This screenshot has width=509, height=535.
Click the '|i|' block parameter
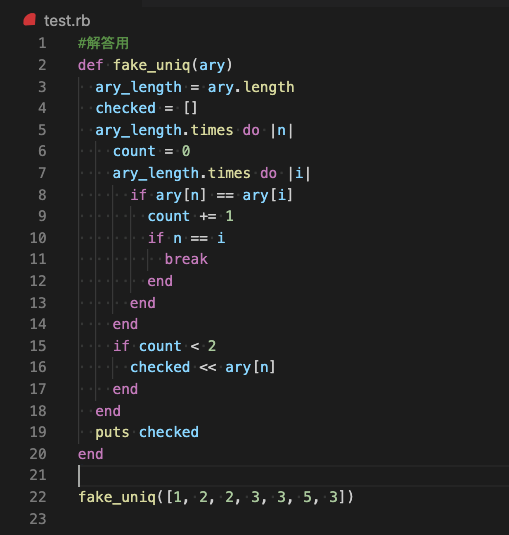click(299, 173)
